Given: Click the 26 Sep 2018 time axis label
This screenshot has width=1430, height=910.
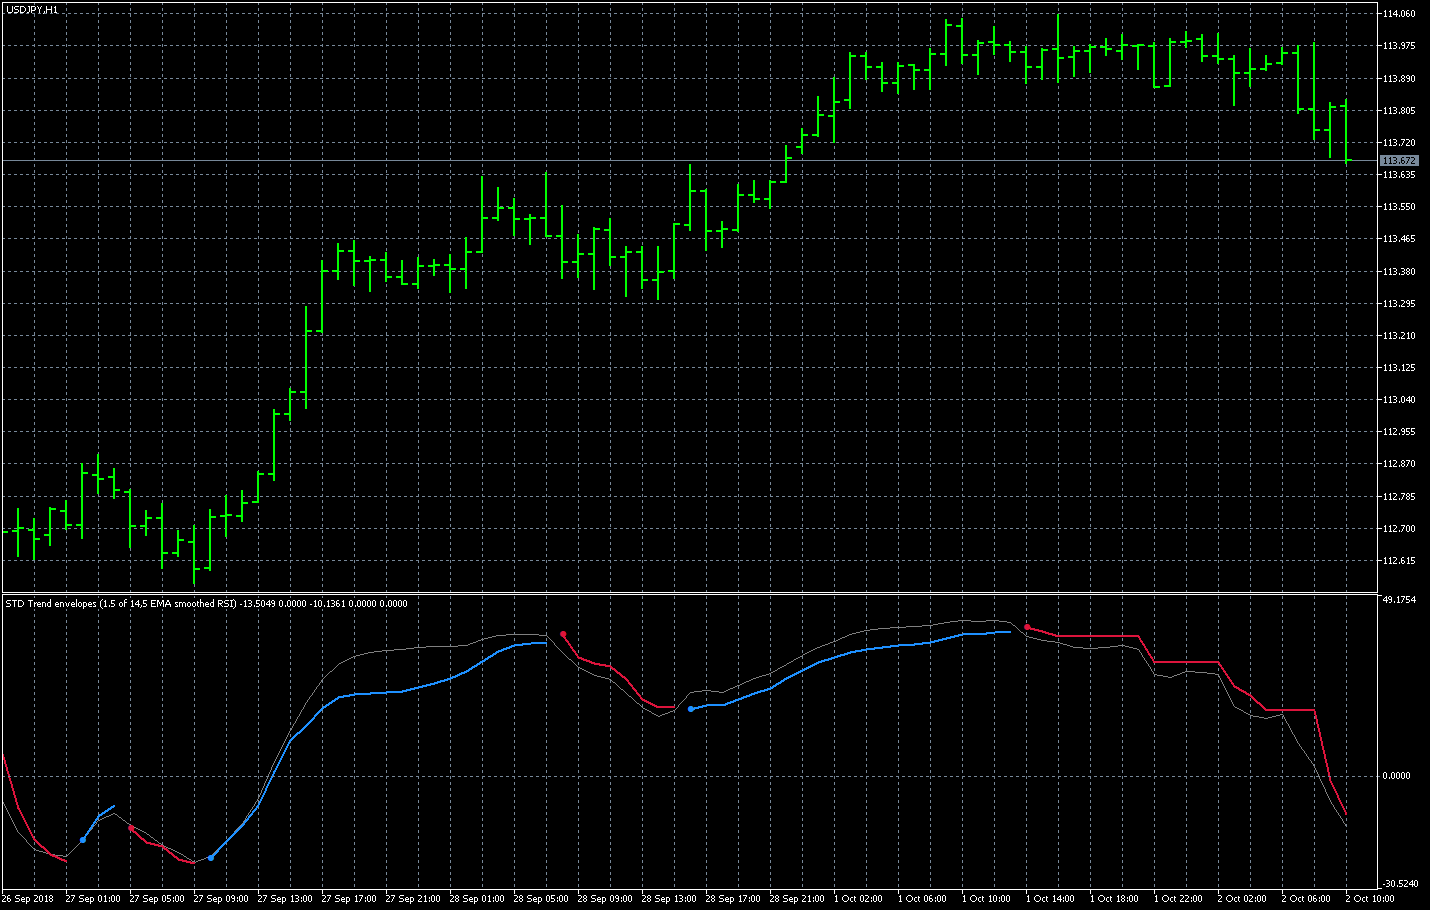Looking at the screenshot, I should tap(28, 898).
